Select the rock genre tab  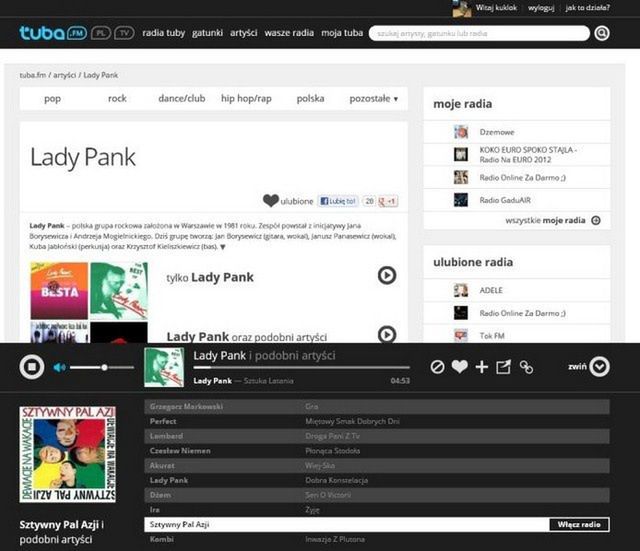[117, 98]
